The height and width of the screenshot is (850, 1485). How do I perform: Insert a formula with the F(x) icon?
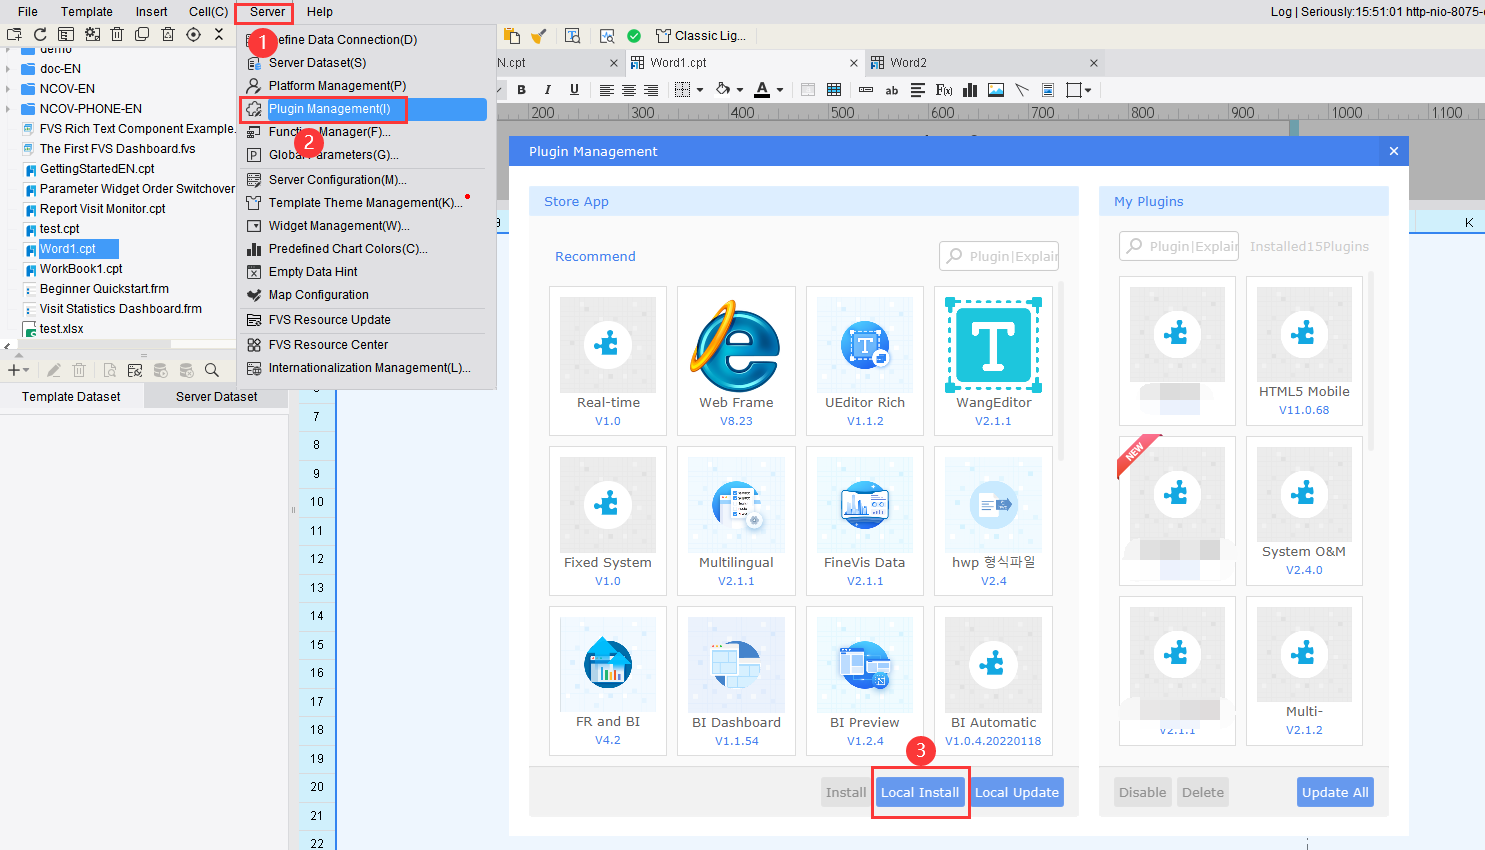tap(944, 90)
